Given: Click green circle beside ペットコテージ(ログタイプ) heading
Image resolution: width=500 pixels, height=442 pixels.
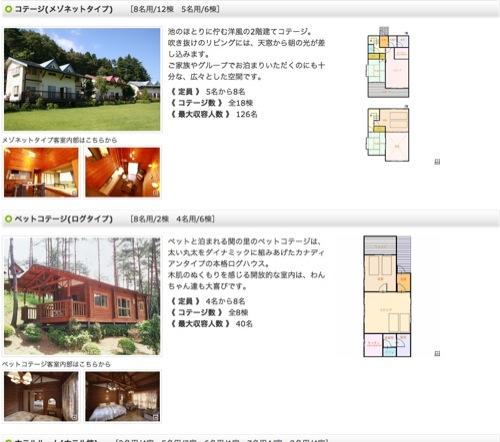Looking at the screenshot, I should tap(8, 219).
